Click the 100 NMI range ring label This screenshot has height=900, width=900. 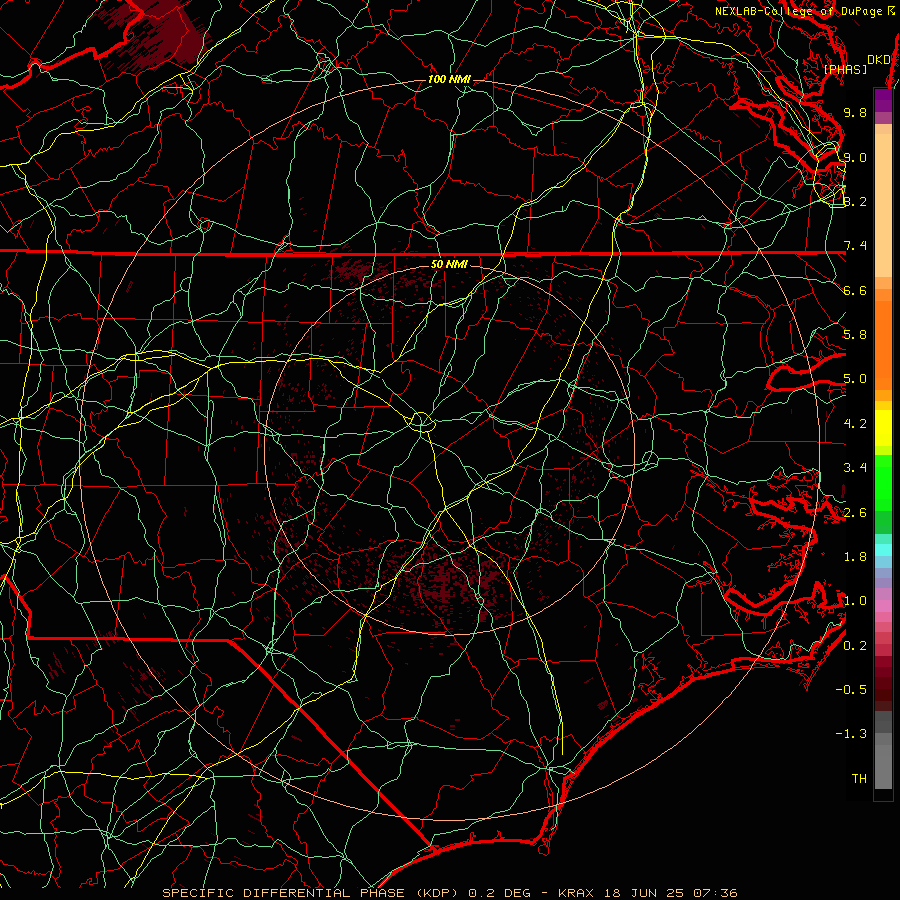[449, 79]
